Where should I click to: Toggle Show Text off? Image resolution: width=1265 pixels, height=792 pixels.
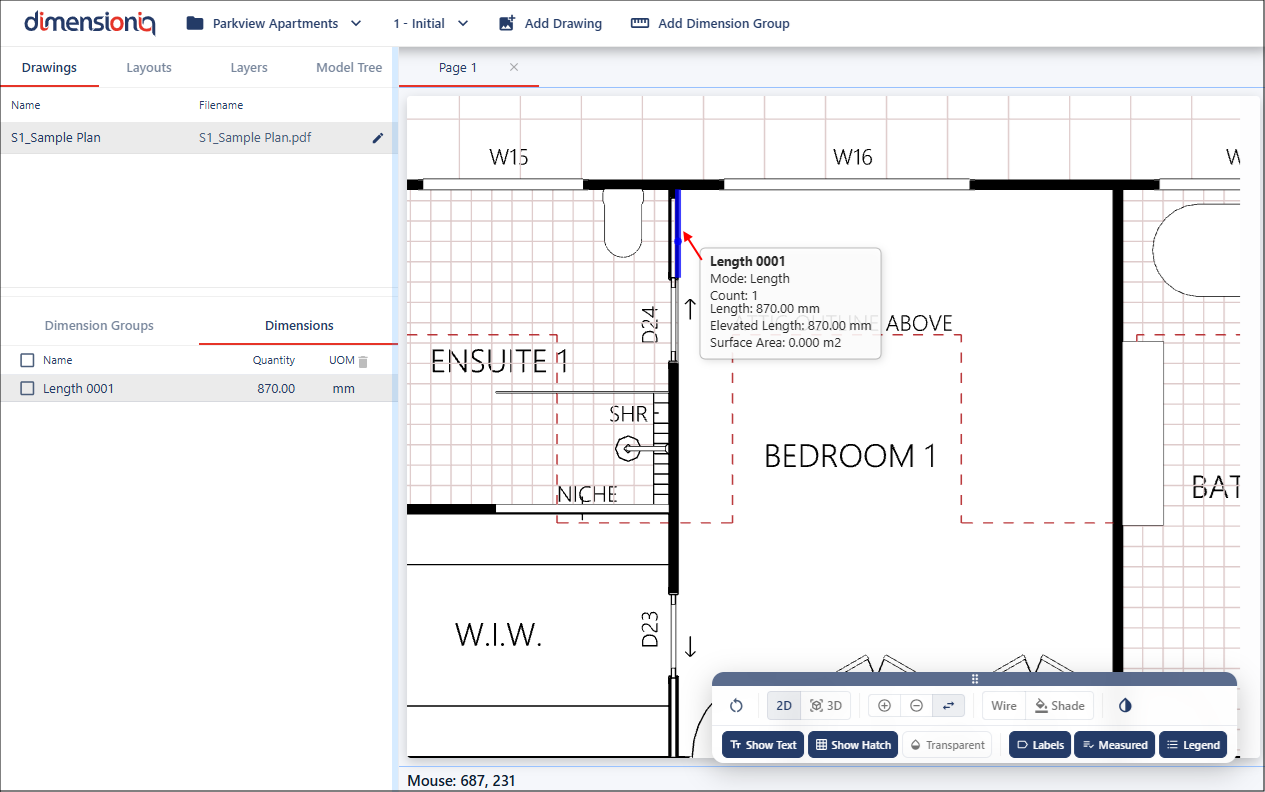(x=763, y=745)
